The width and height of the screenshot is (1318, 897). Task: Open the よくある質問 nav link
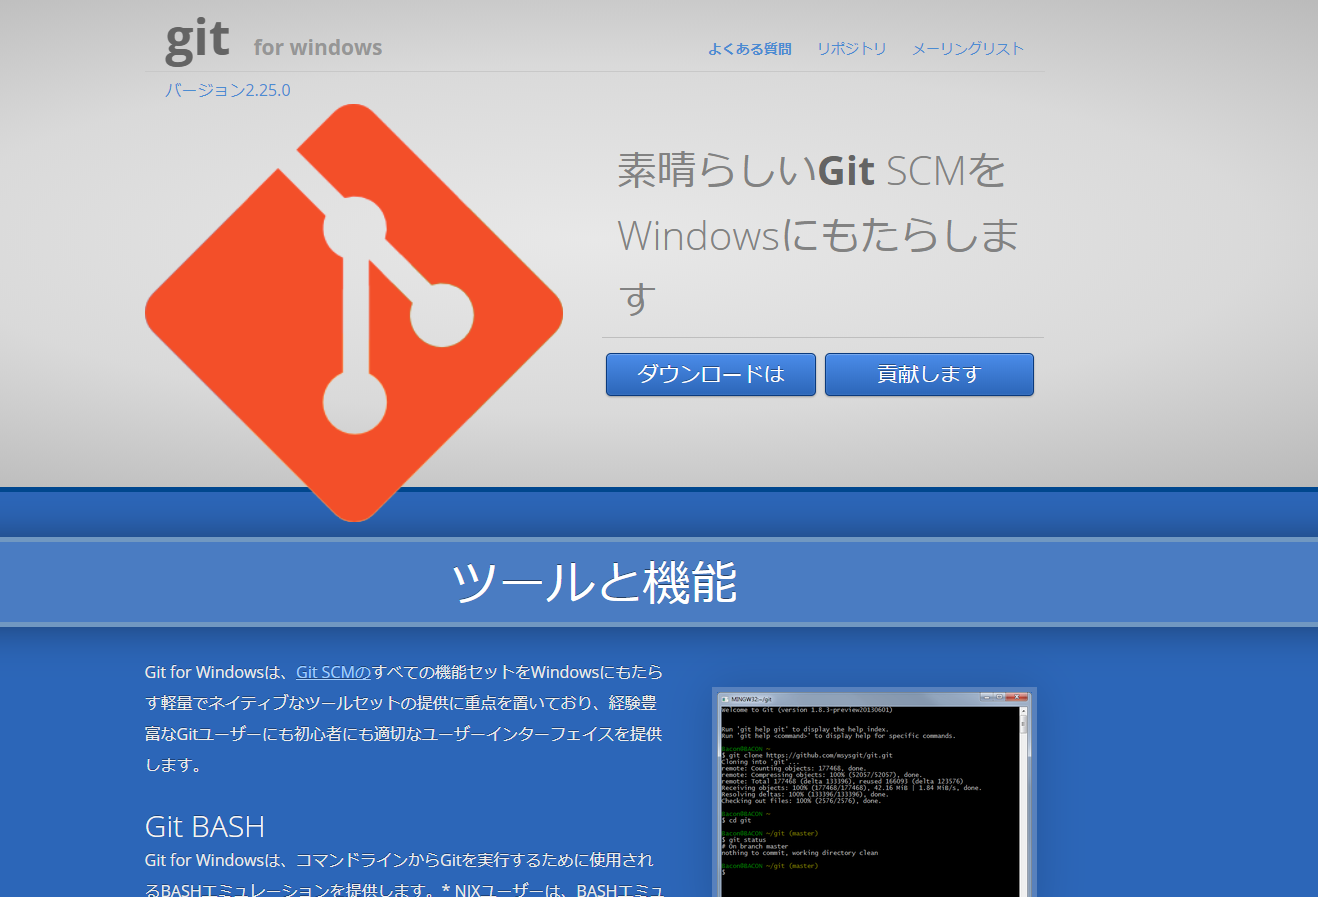click(750, 49)
